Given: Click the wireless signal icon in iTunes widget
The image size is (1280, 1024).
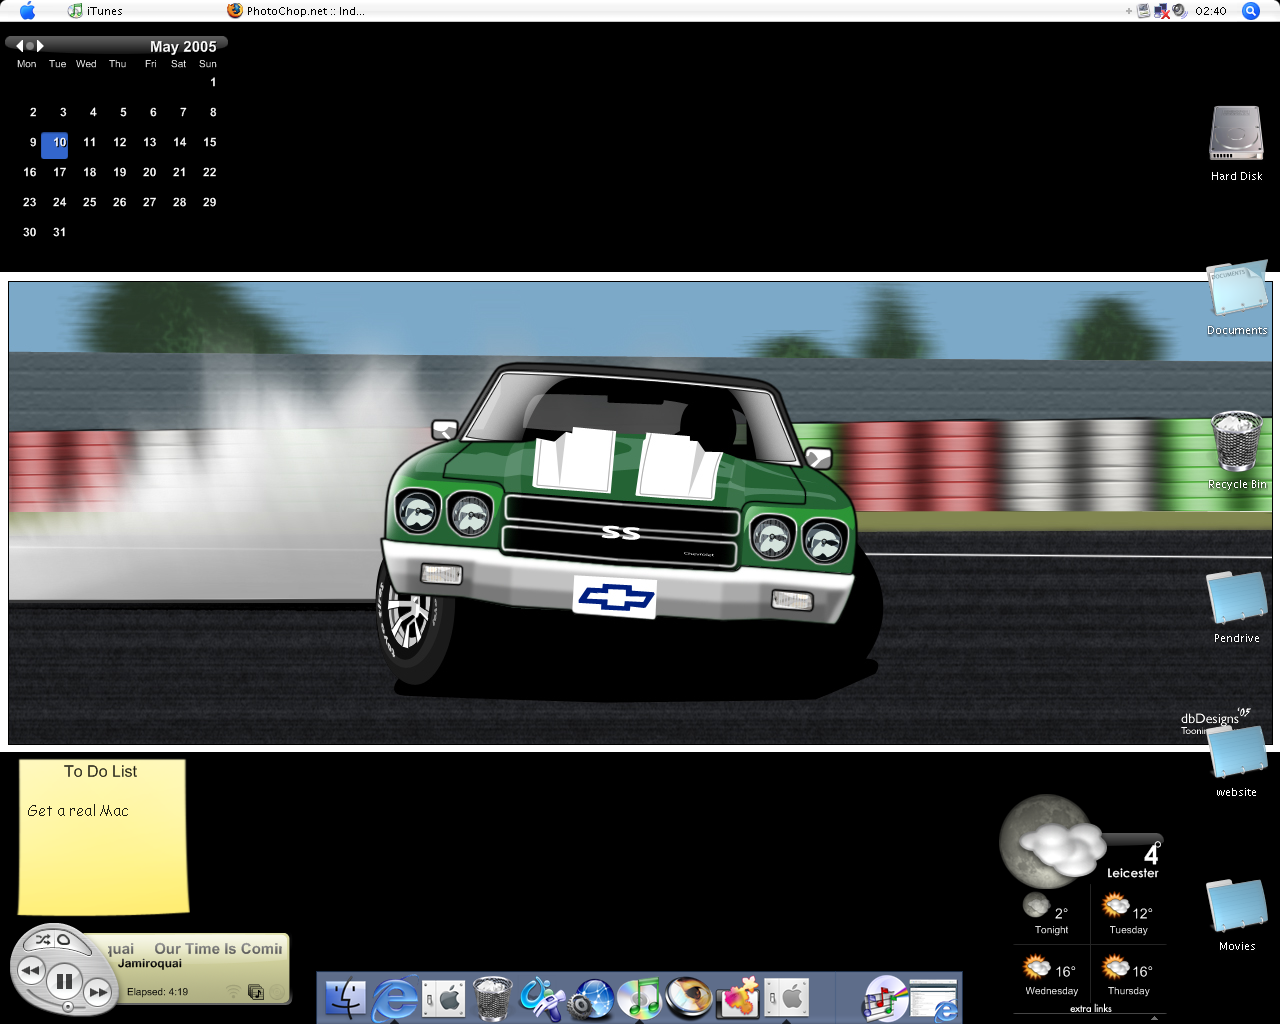Looking at the screenshot, I should coord(233,992).
